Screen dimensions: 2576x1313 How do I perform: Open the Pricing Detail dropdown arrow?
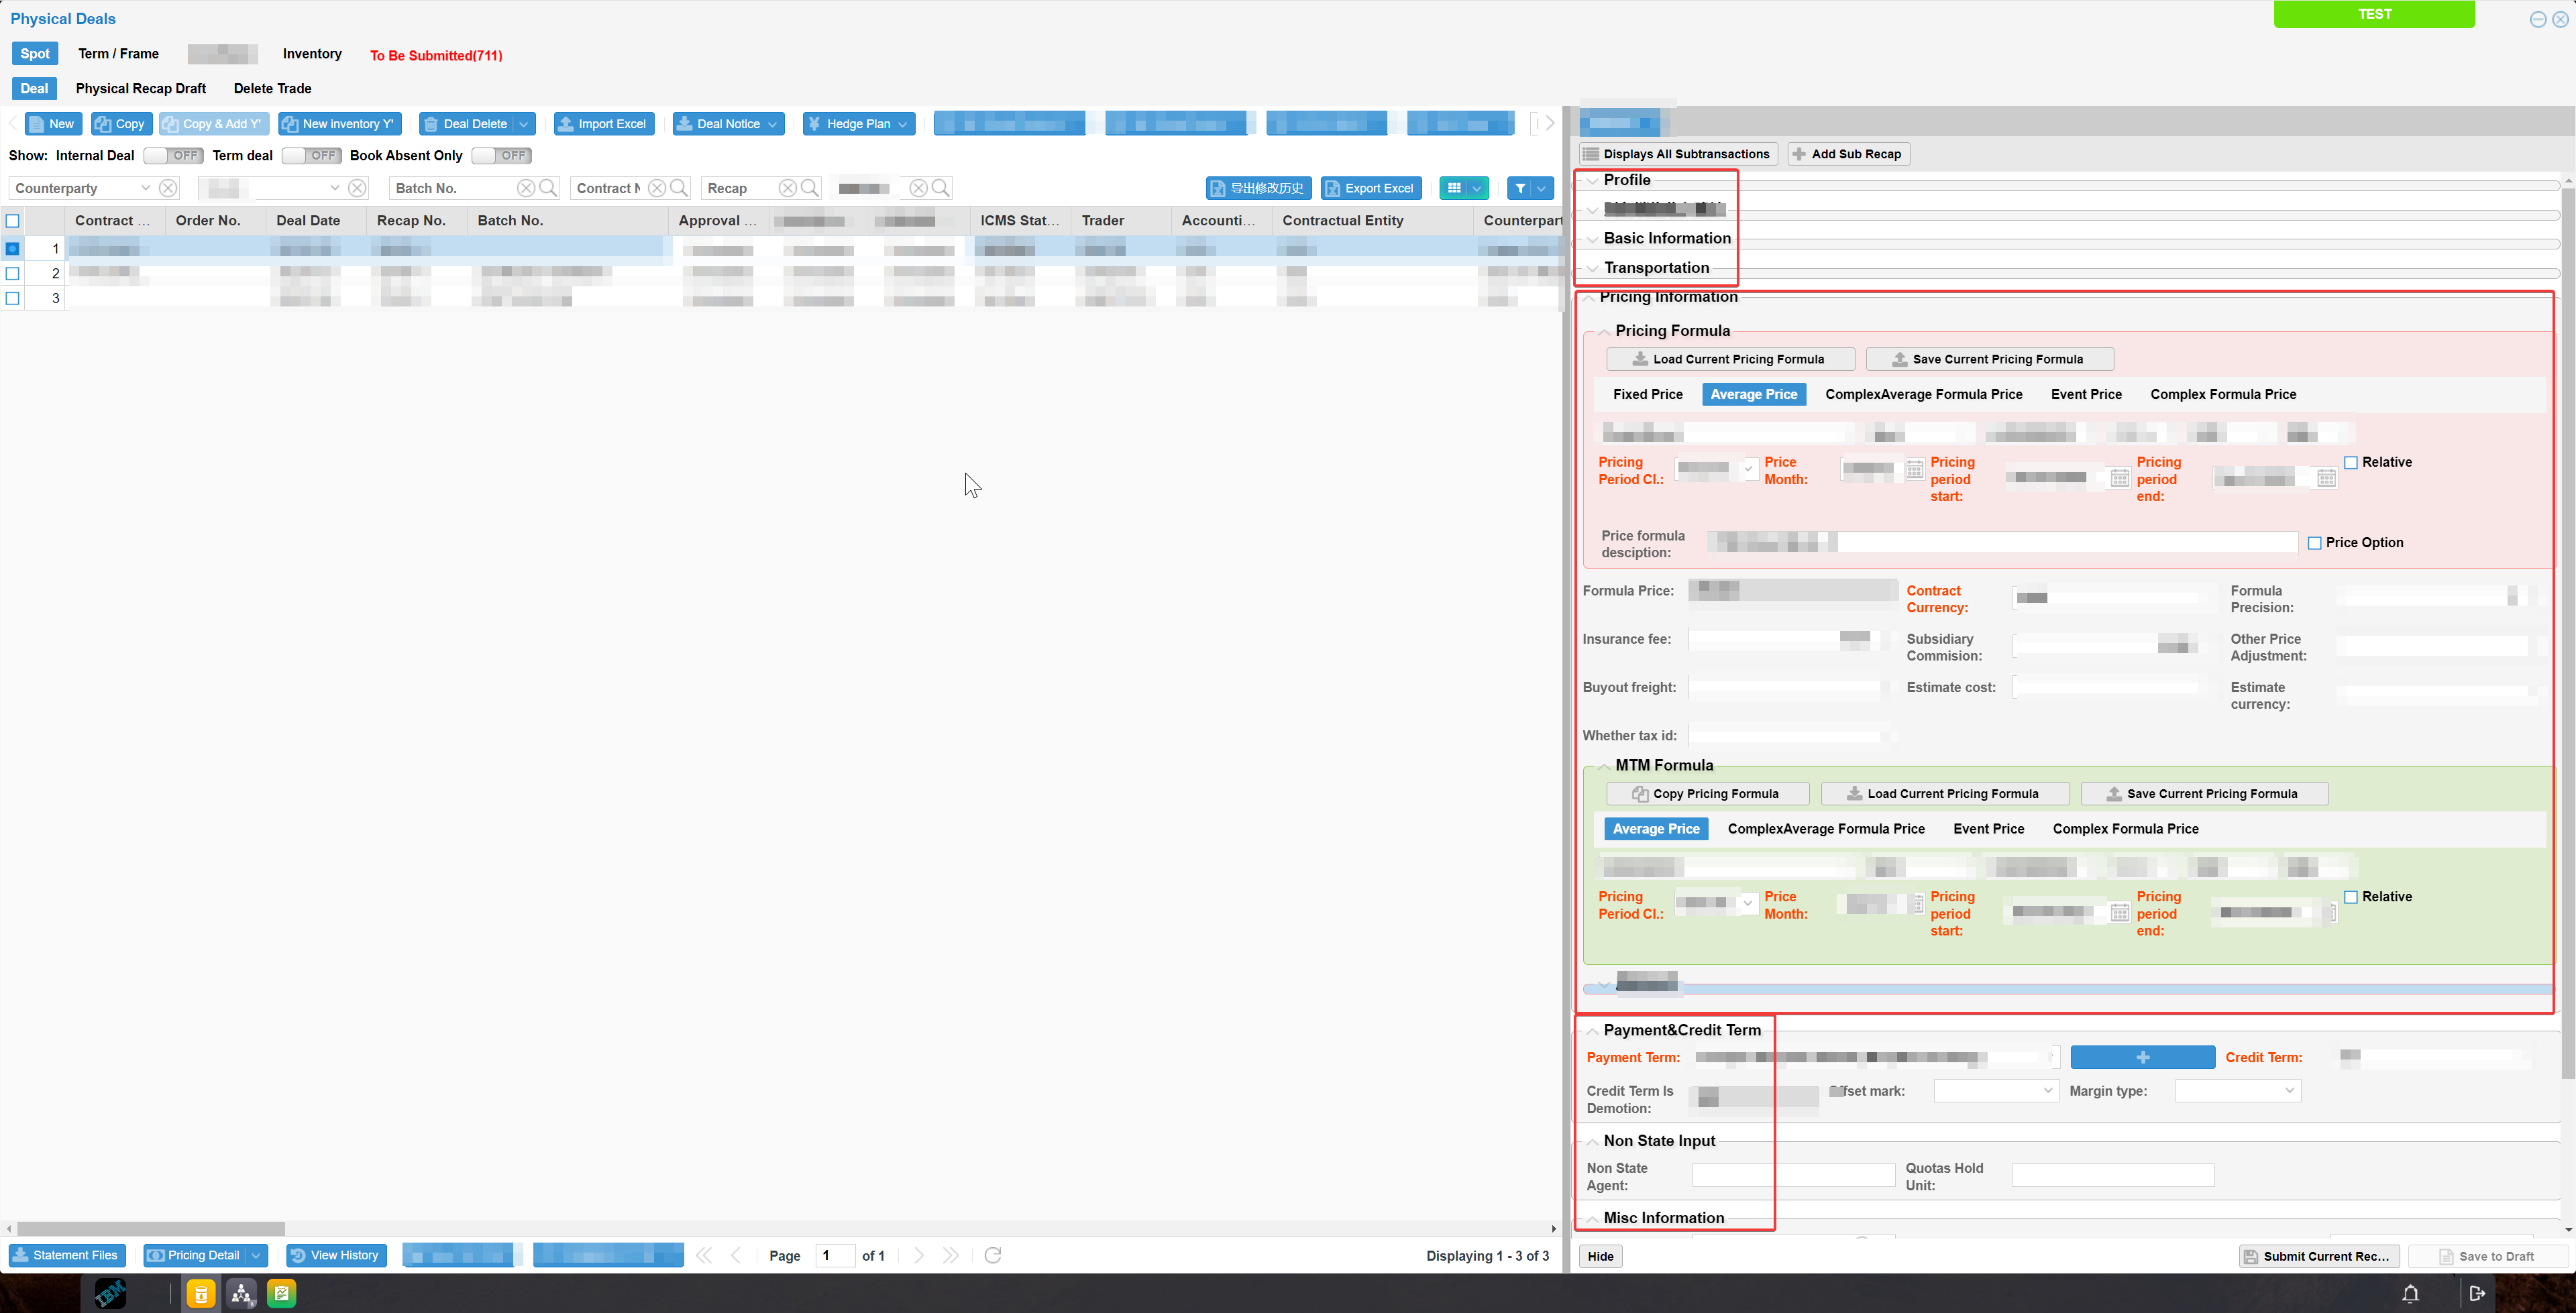256,1256
